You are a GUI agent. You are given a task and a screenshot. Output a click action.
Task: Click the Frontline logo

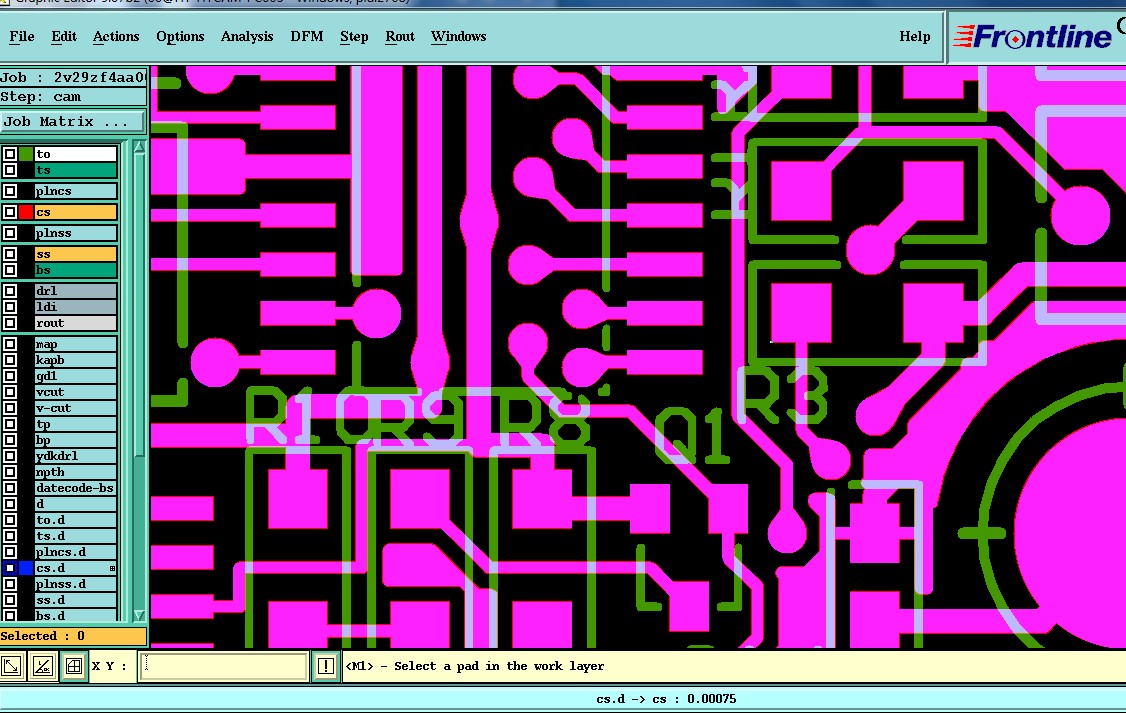(1033, 37)
